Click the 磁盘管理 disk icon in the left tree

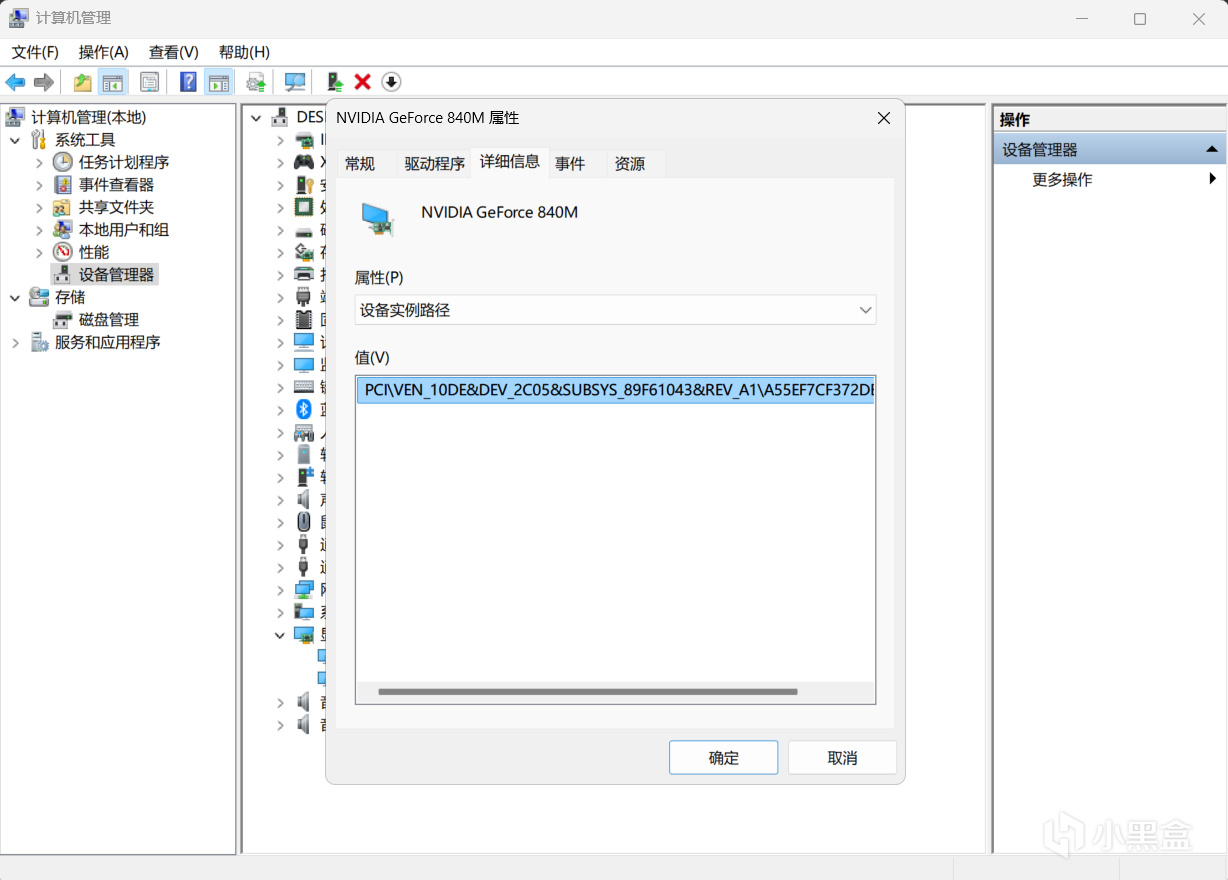63,320
